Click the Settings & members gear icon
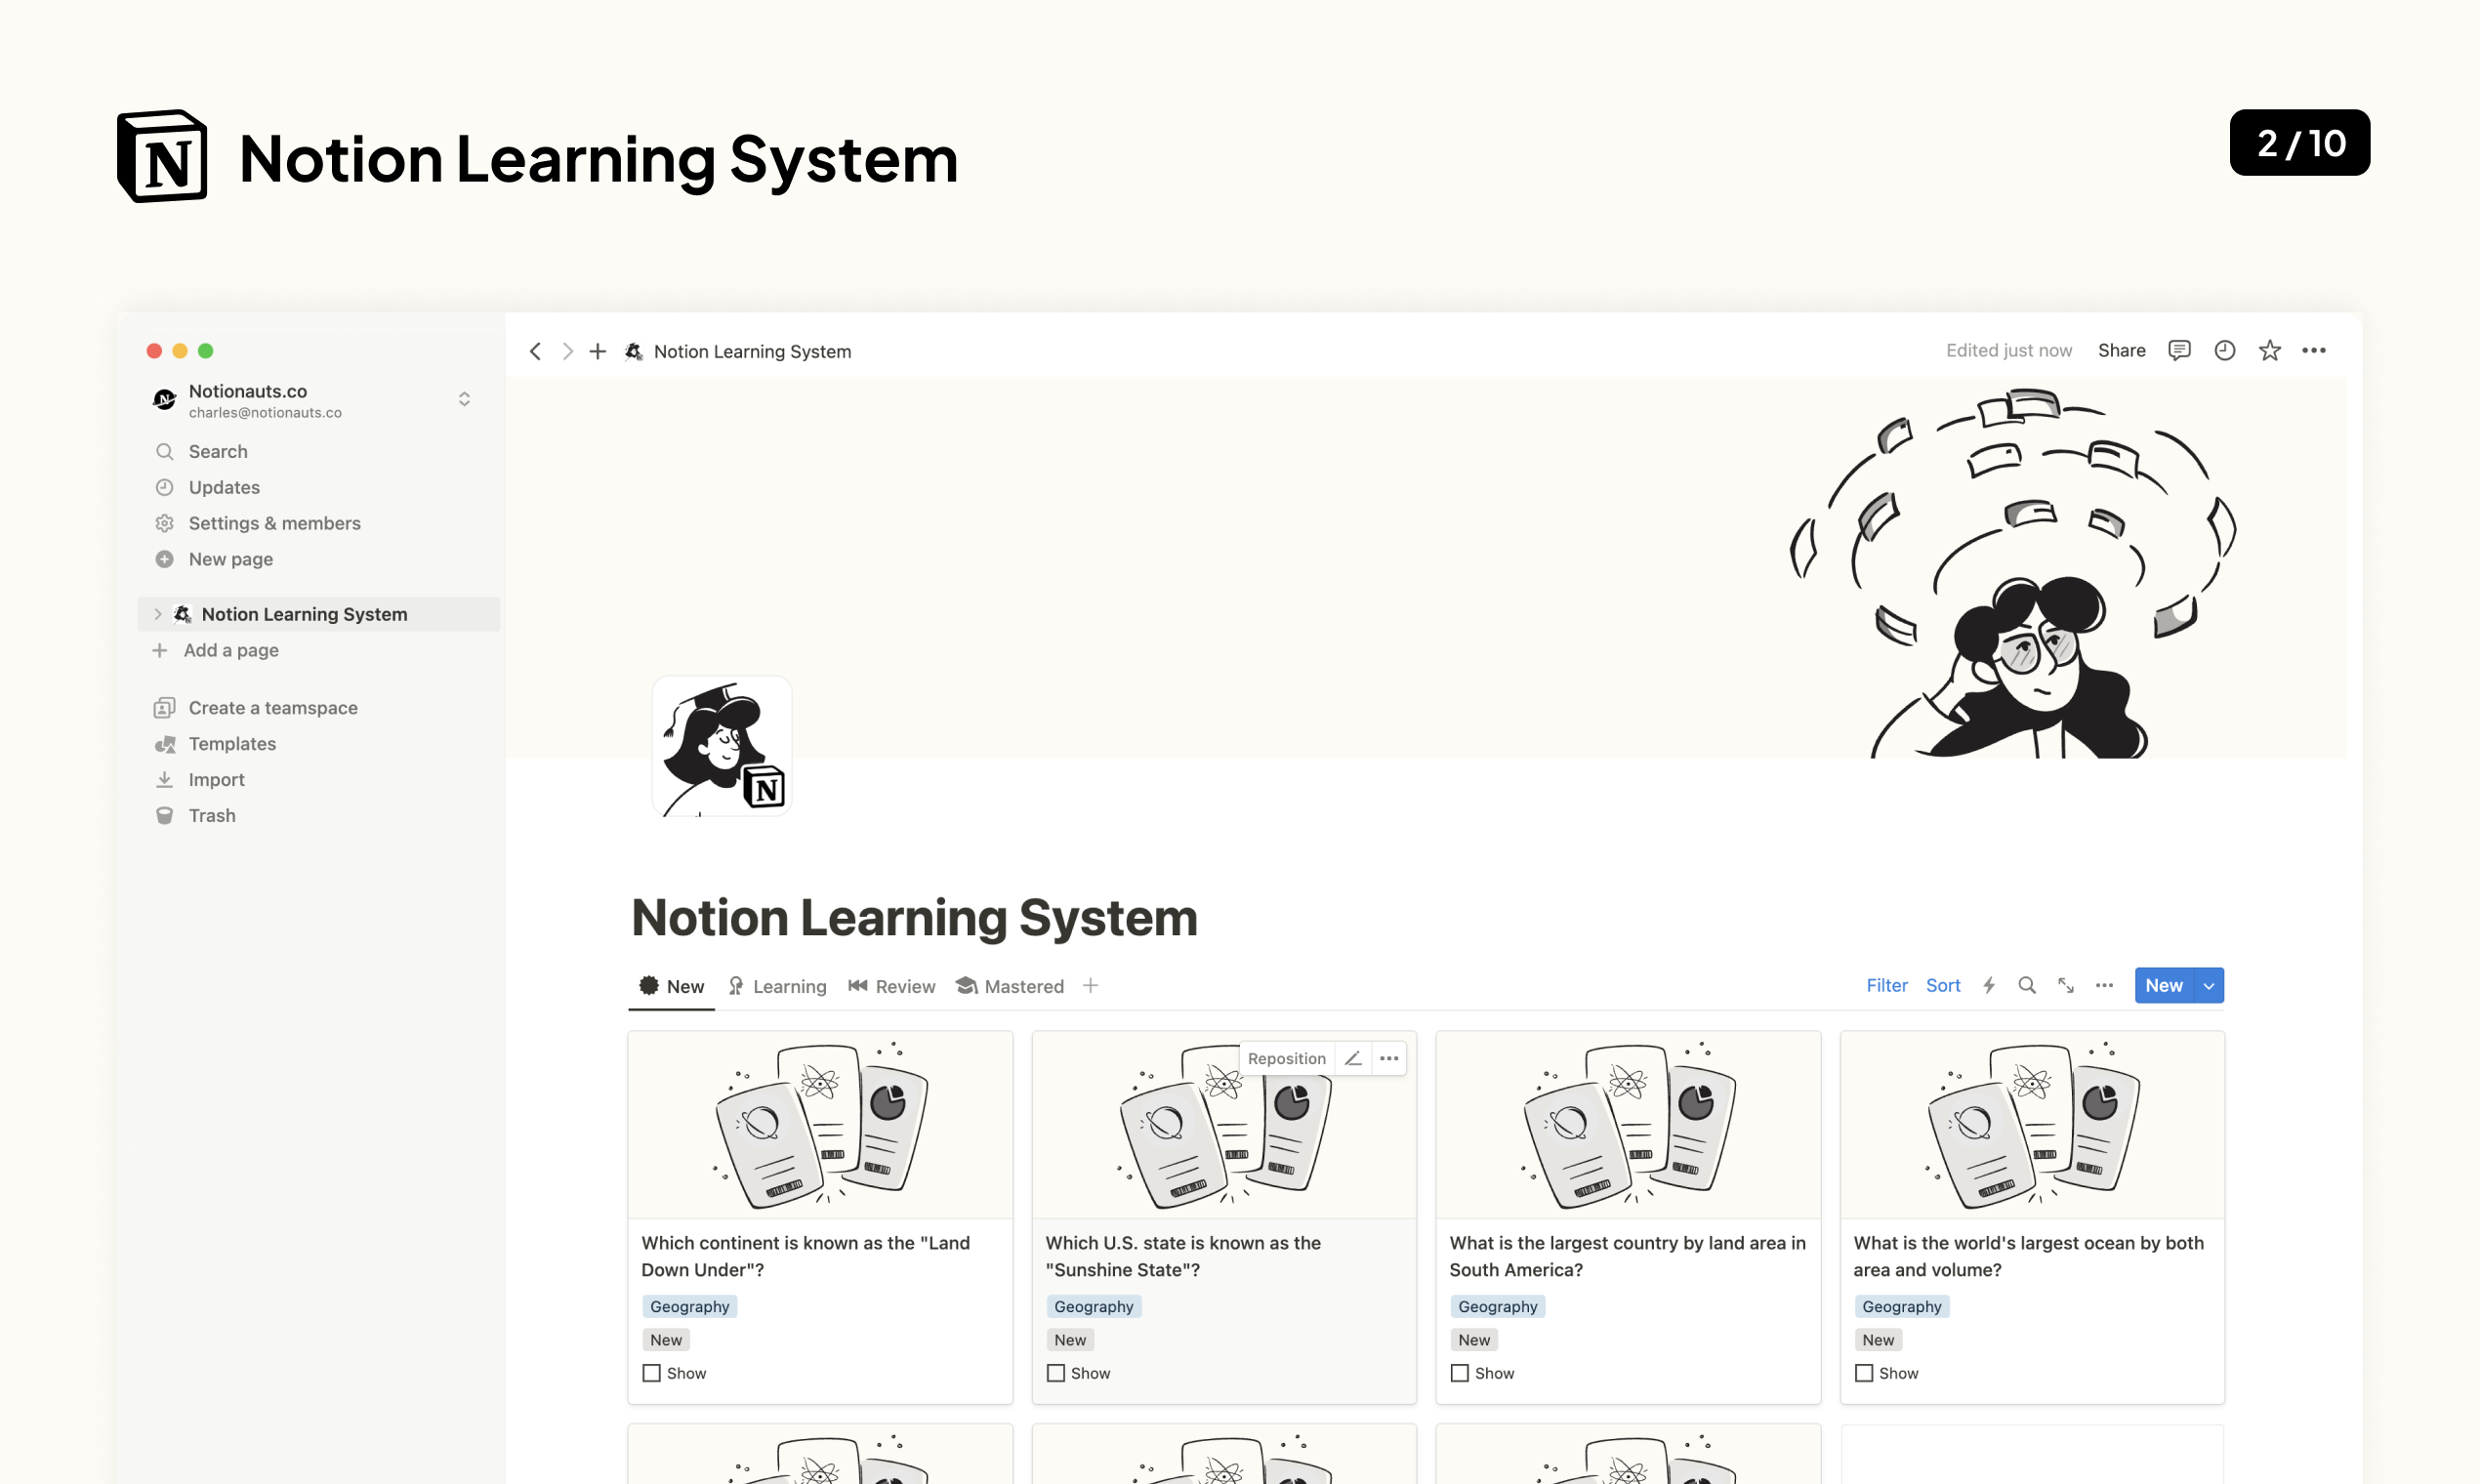The image size is (2480, 1484). point(165,523)
